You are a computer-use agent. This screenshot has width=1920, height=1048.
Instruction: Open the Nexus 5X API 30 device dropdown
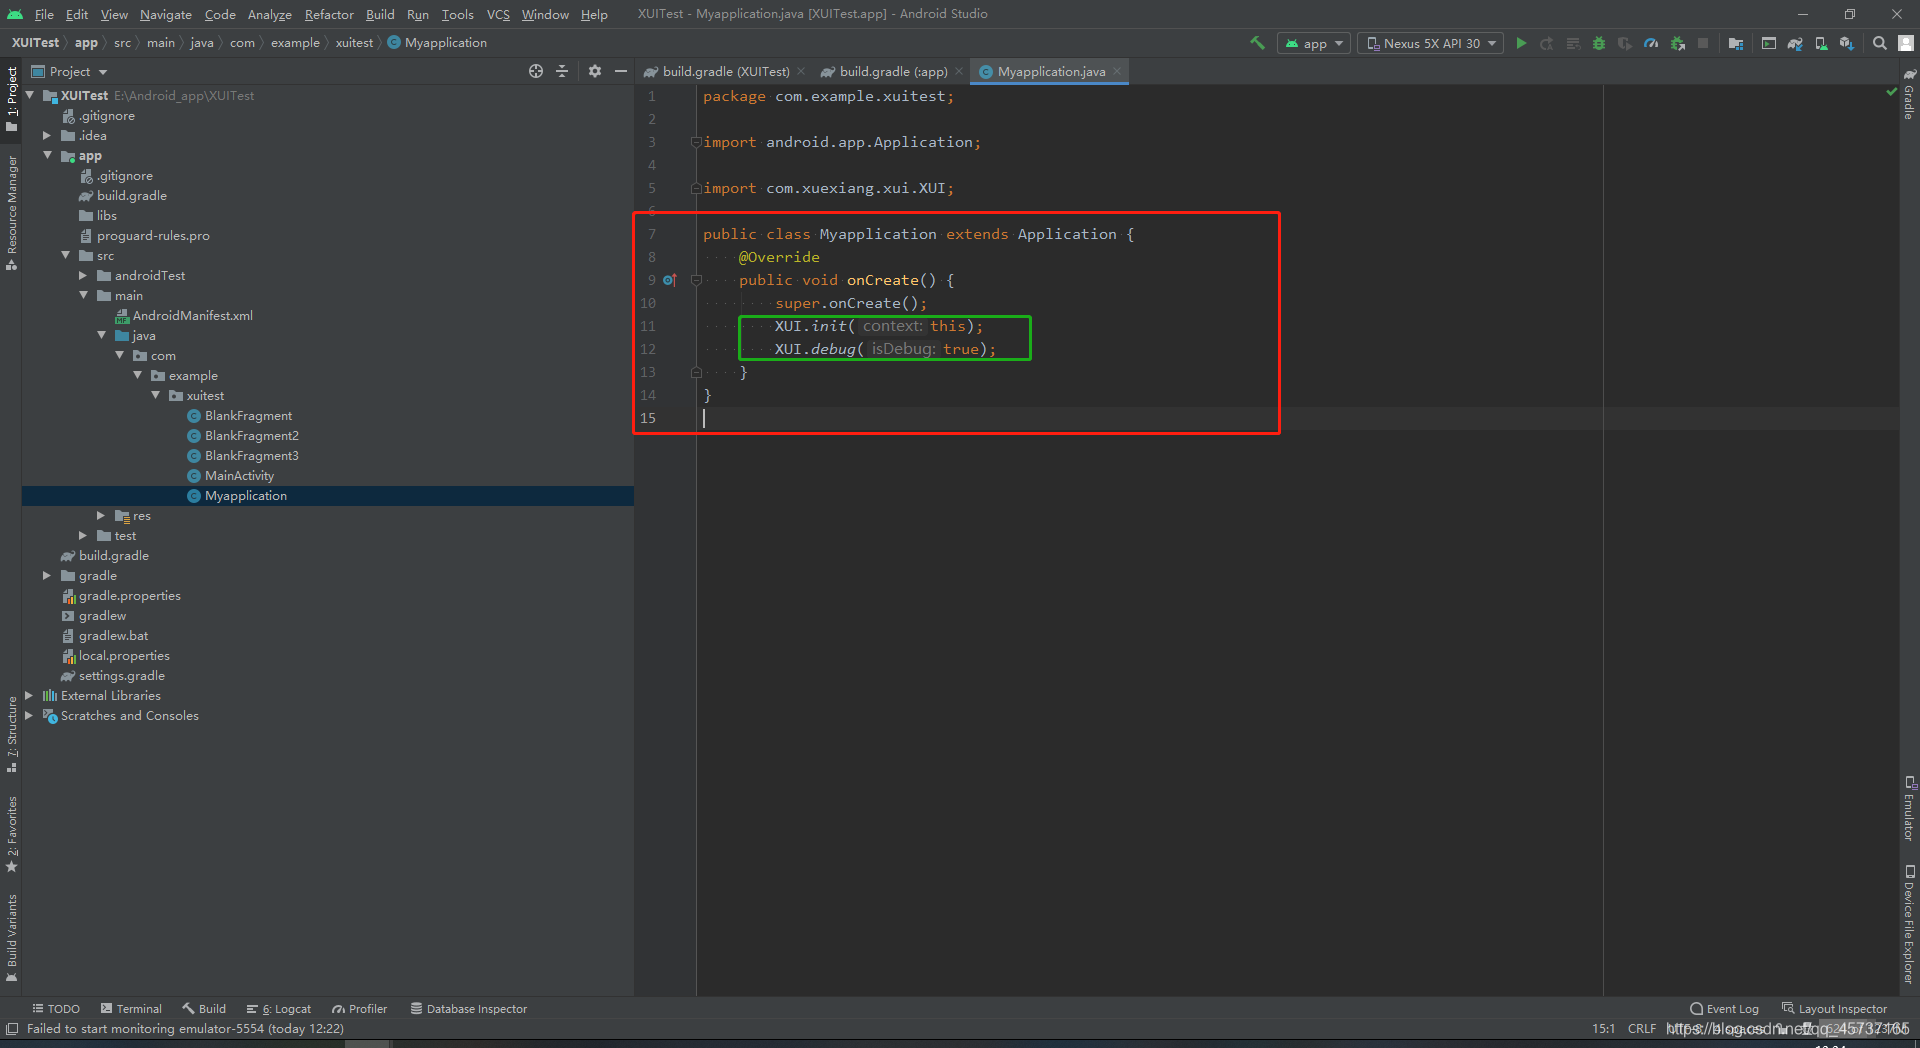coord(1431,43)
